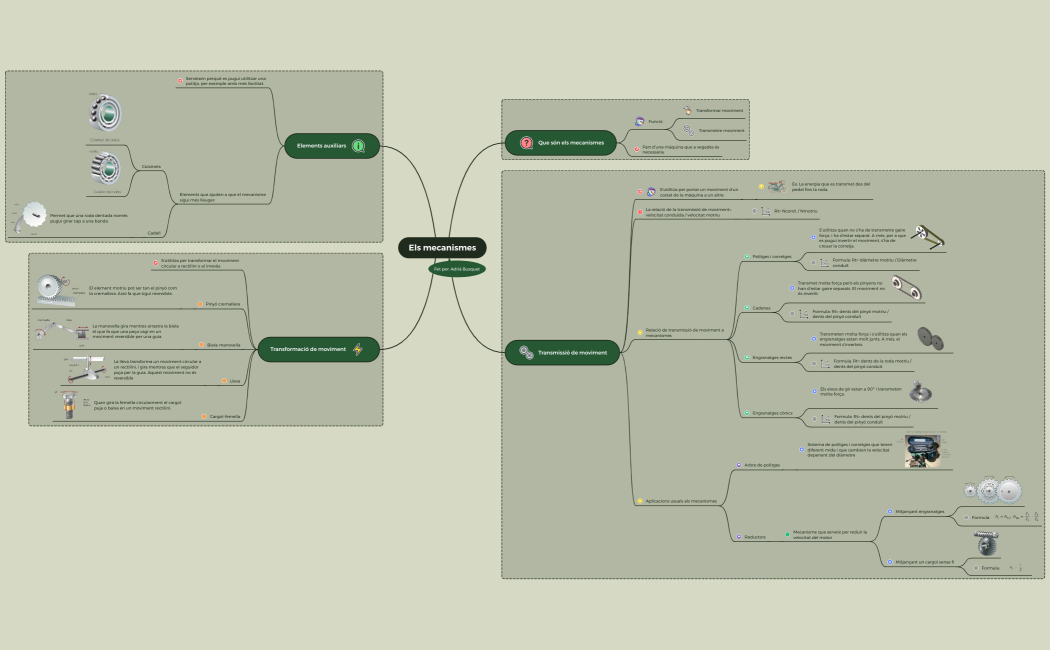
Task: Select the 'Cadenes' branch node
Action: tap(762, 308)
